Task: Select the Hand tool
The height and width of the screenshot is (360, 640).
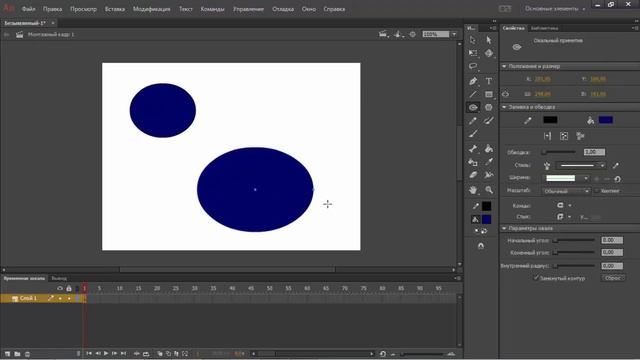Action: (473, 190)
